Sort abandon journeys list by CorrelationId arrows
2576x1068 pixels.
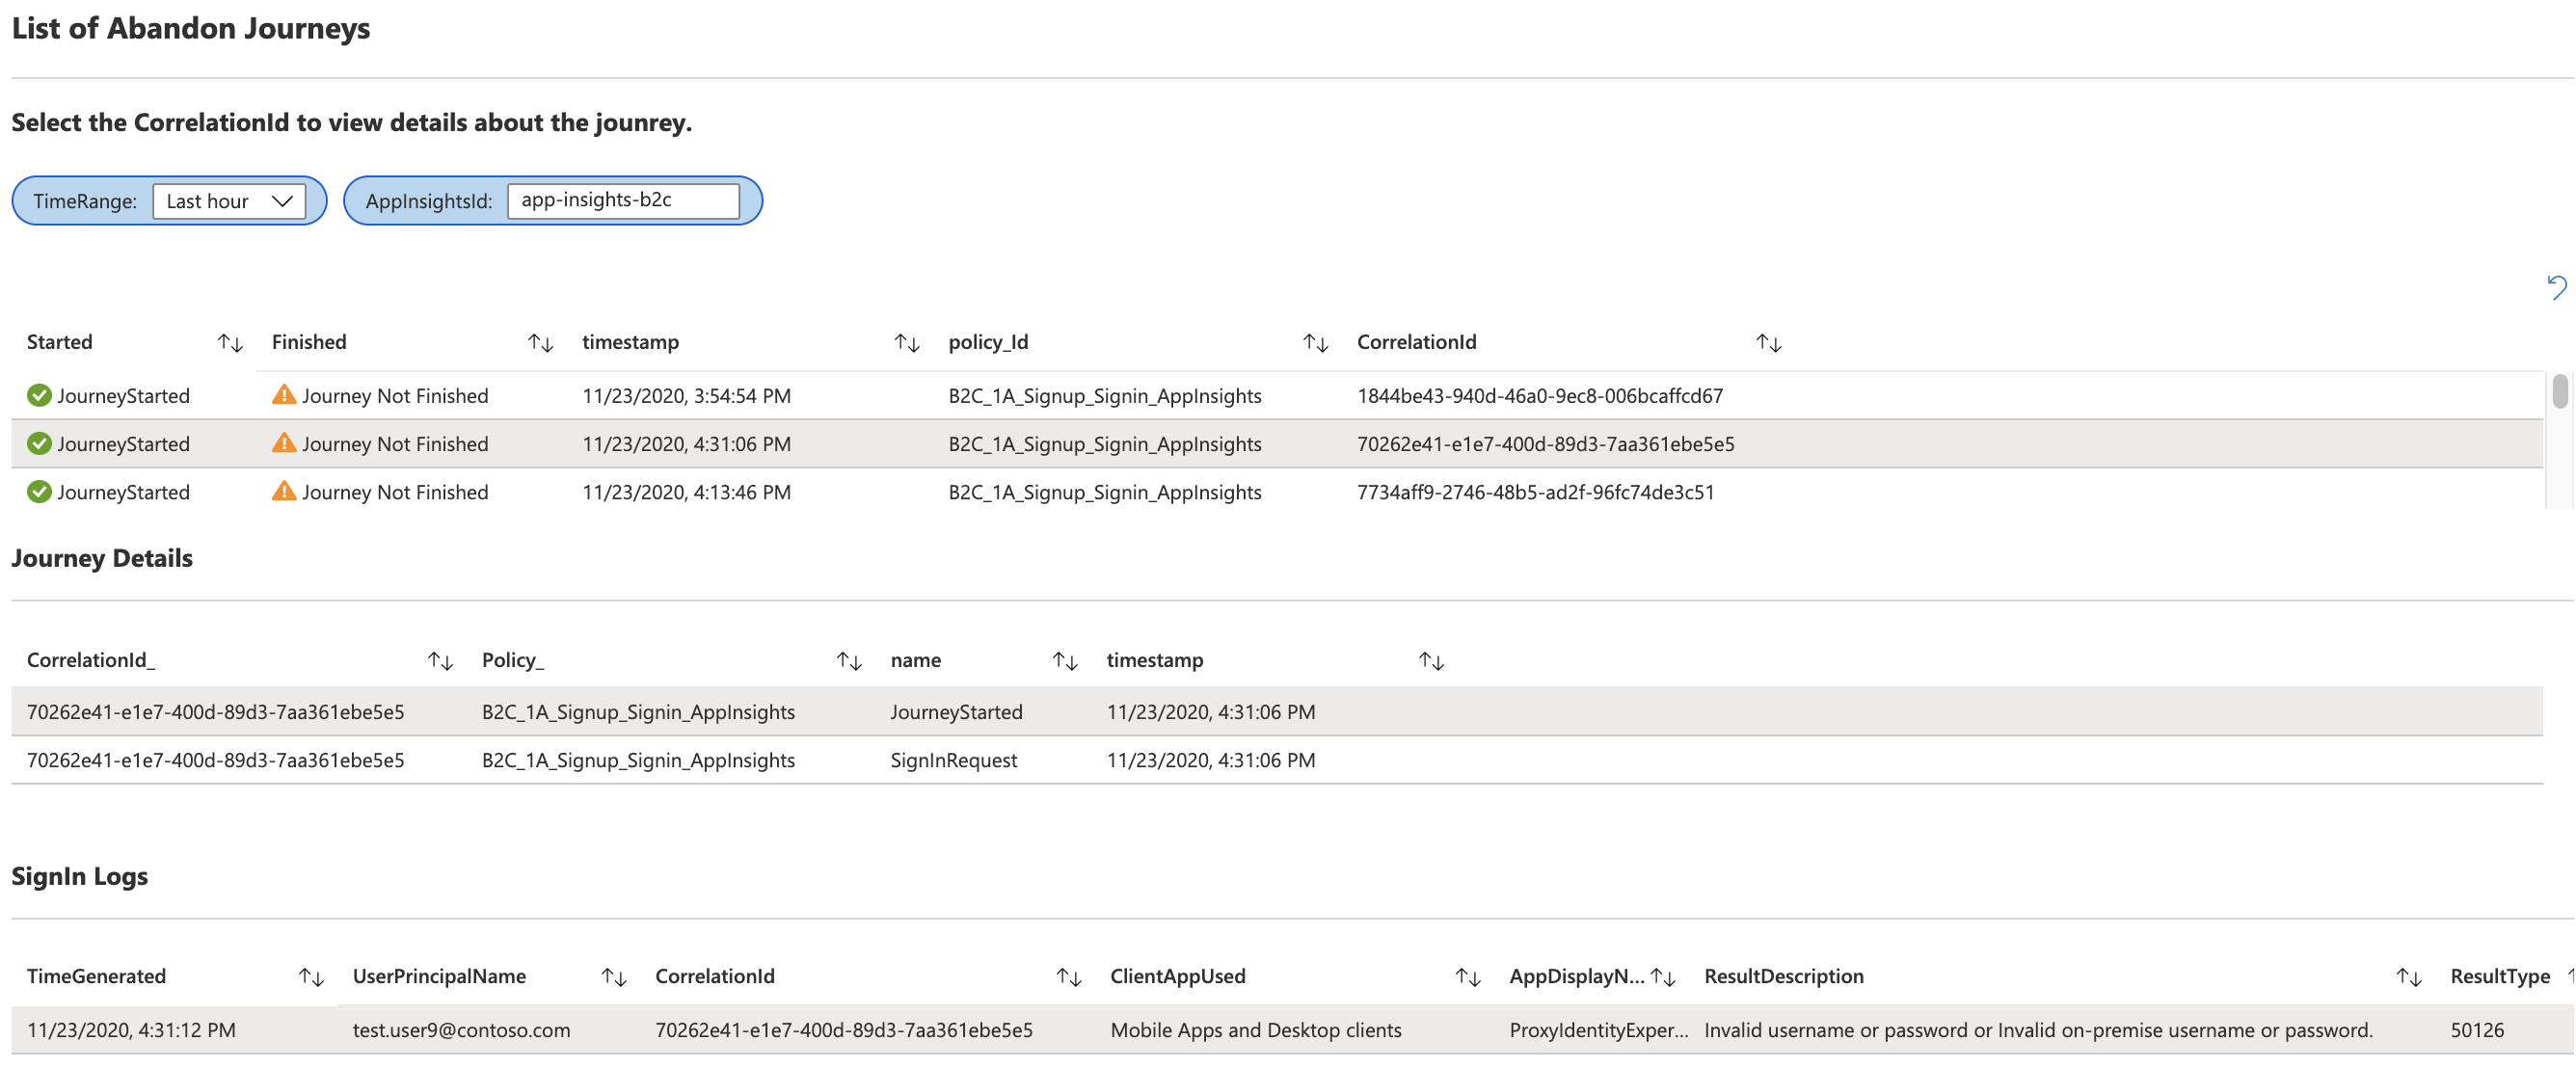pos(1768,343)
